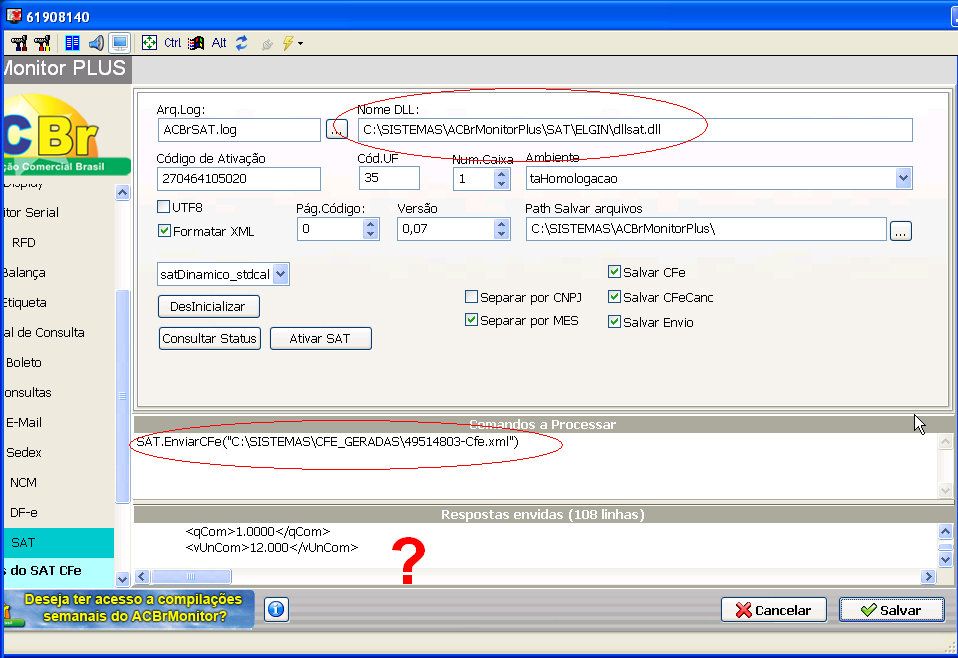The image size is (958, 658).
Task: Click the responses horizontal scrollbar thumb
Action: click(x=191, y=576)
